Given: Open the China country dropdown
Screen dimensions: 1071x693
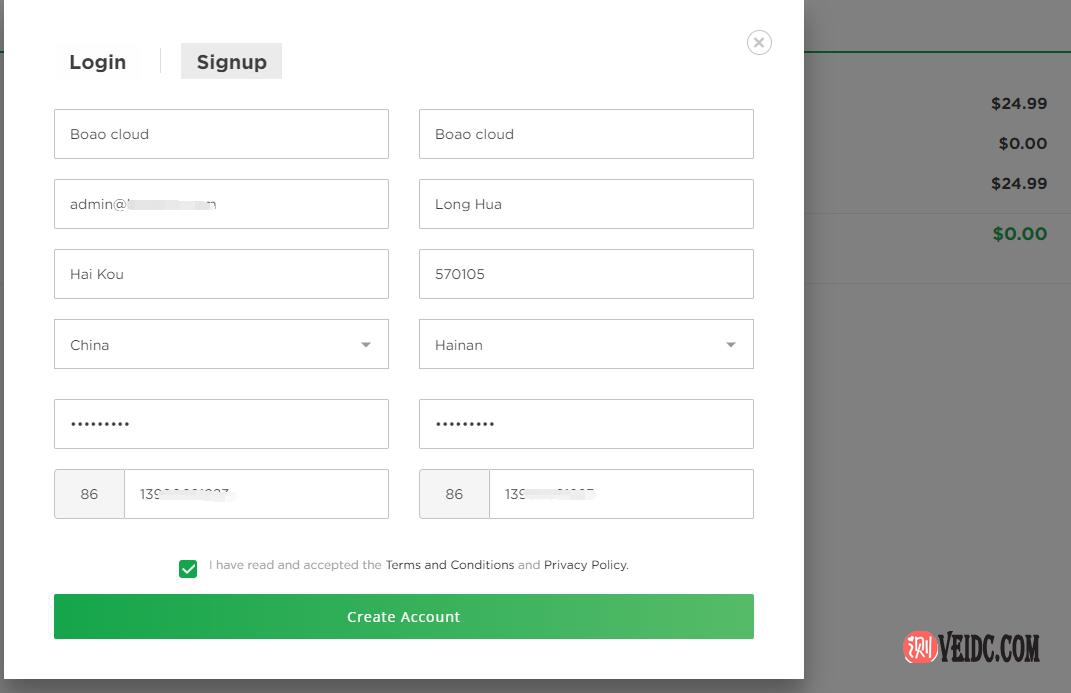Looking at the screenshot, I should [x=221, y=344].
